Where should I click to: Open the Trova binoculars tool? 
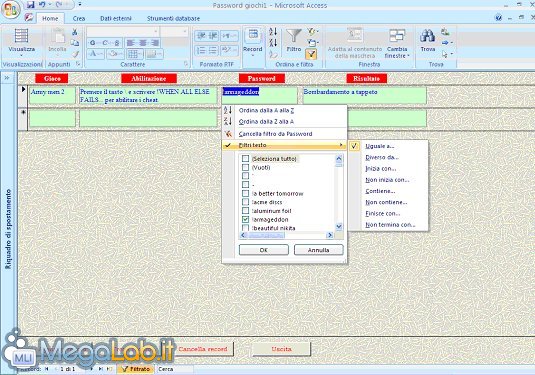(x=428, y=36)
